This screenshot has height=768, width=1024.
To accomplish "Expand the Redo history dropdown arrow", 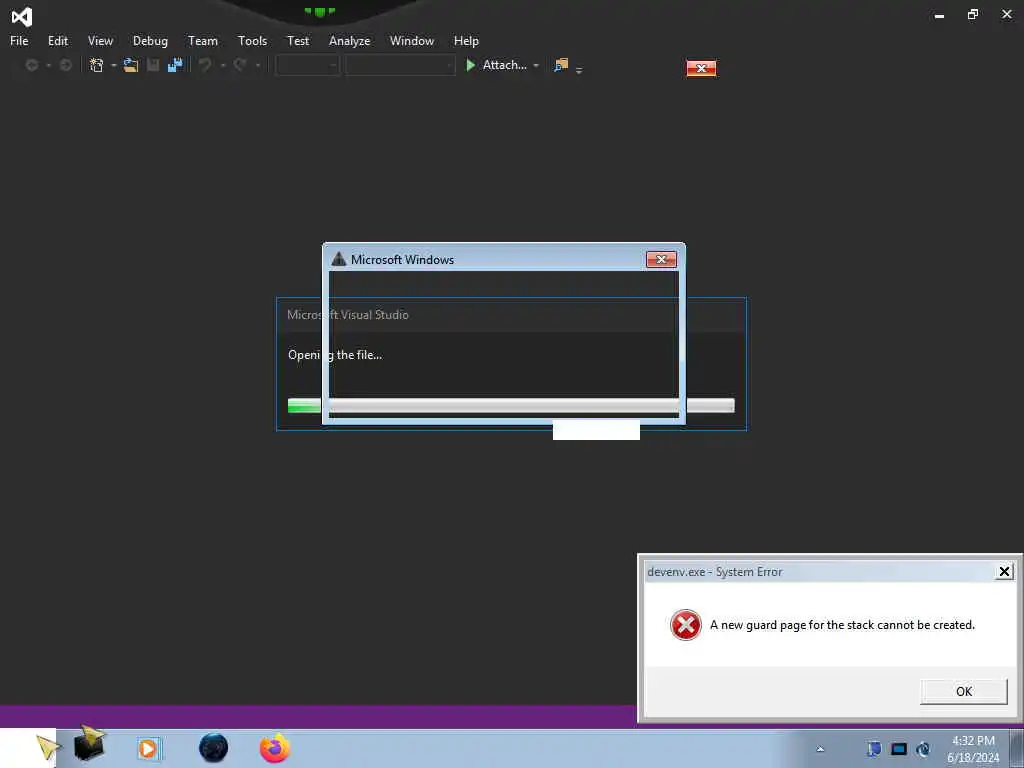I will 257,65.
